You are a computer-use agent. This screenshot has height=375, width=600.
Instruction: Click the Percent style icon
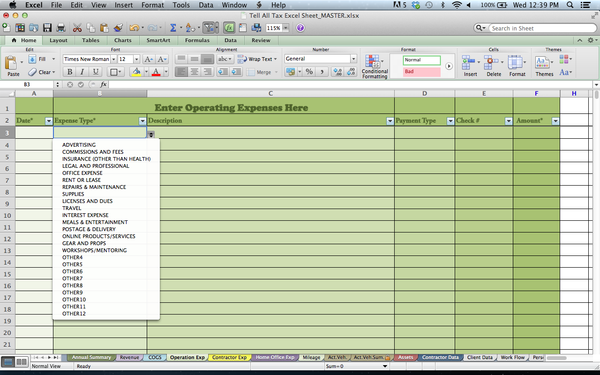309,72
